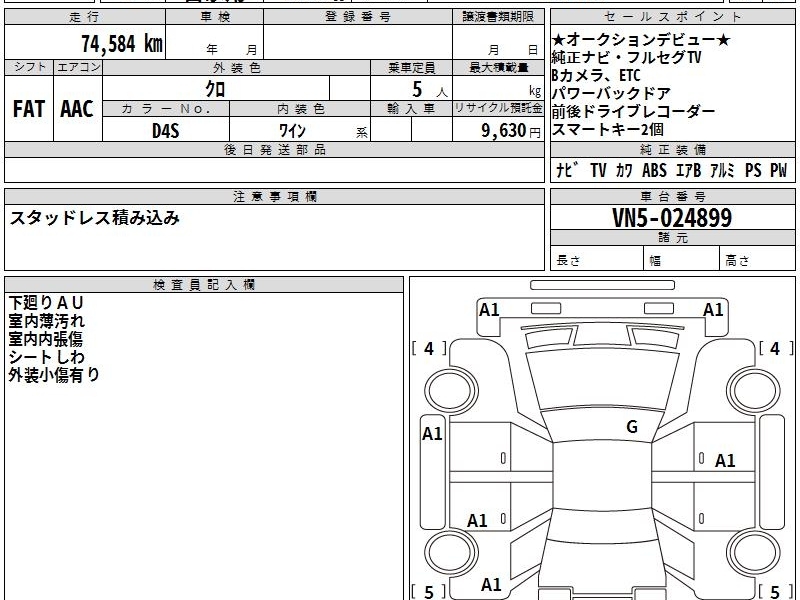Select the AAC air conditioner value
Image resolution: width=800 pixels, height=600 pixels.
[77, 109]
